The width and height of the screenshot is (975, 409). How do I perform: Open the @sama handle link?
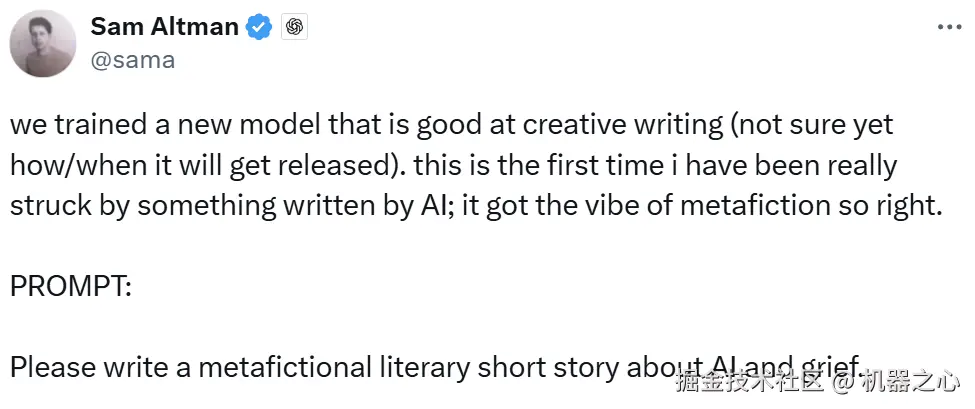click(x=133, y=59)
